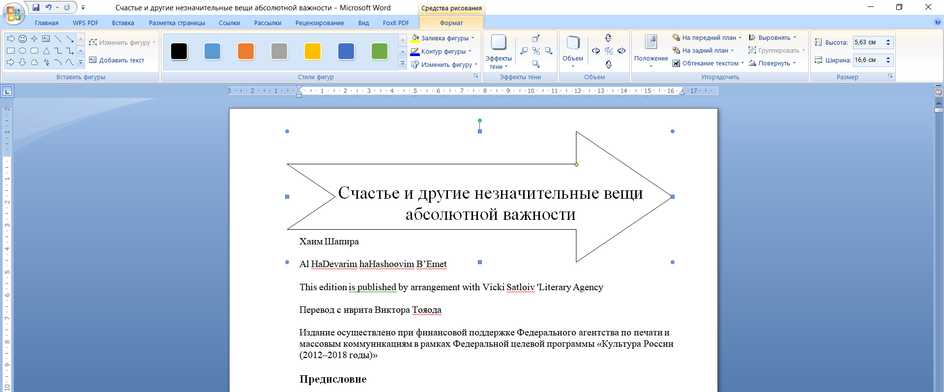This screenshot has width=944, height=392.
Task: Open the WPS PDF tab
Action: 85,23
